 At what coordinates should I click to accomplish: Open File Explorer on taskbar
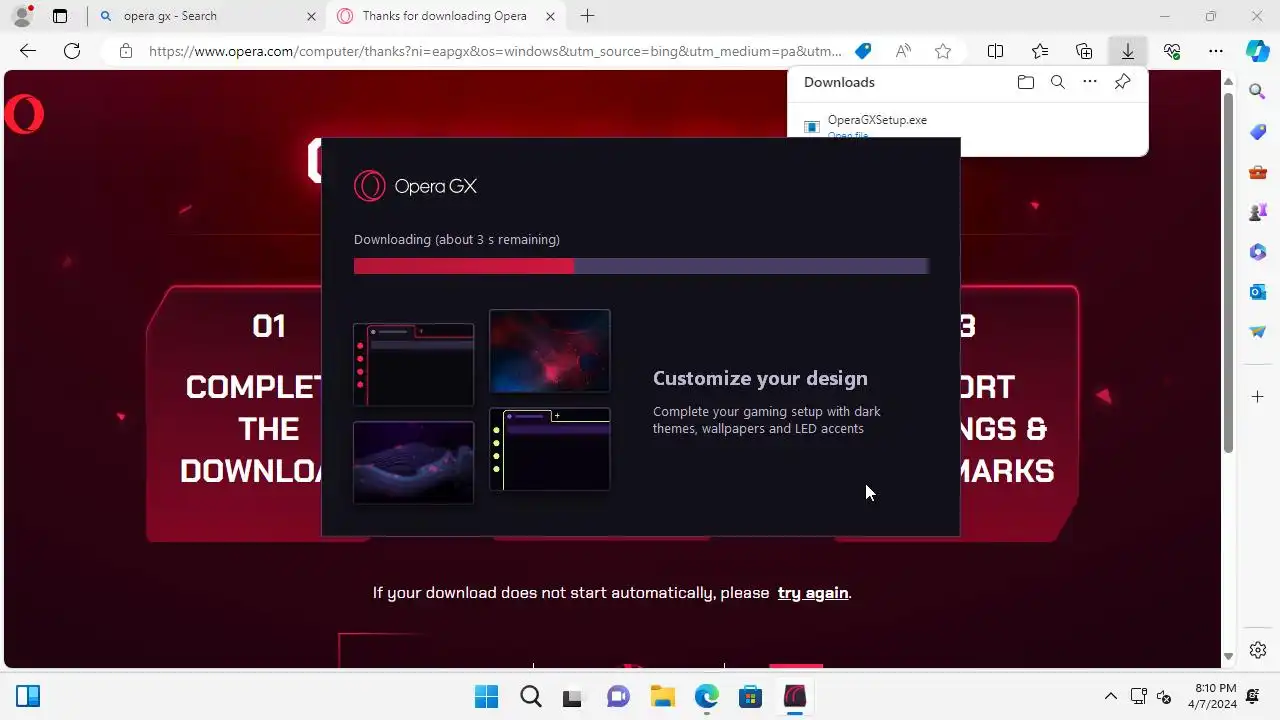pos(662,696)
